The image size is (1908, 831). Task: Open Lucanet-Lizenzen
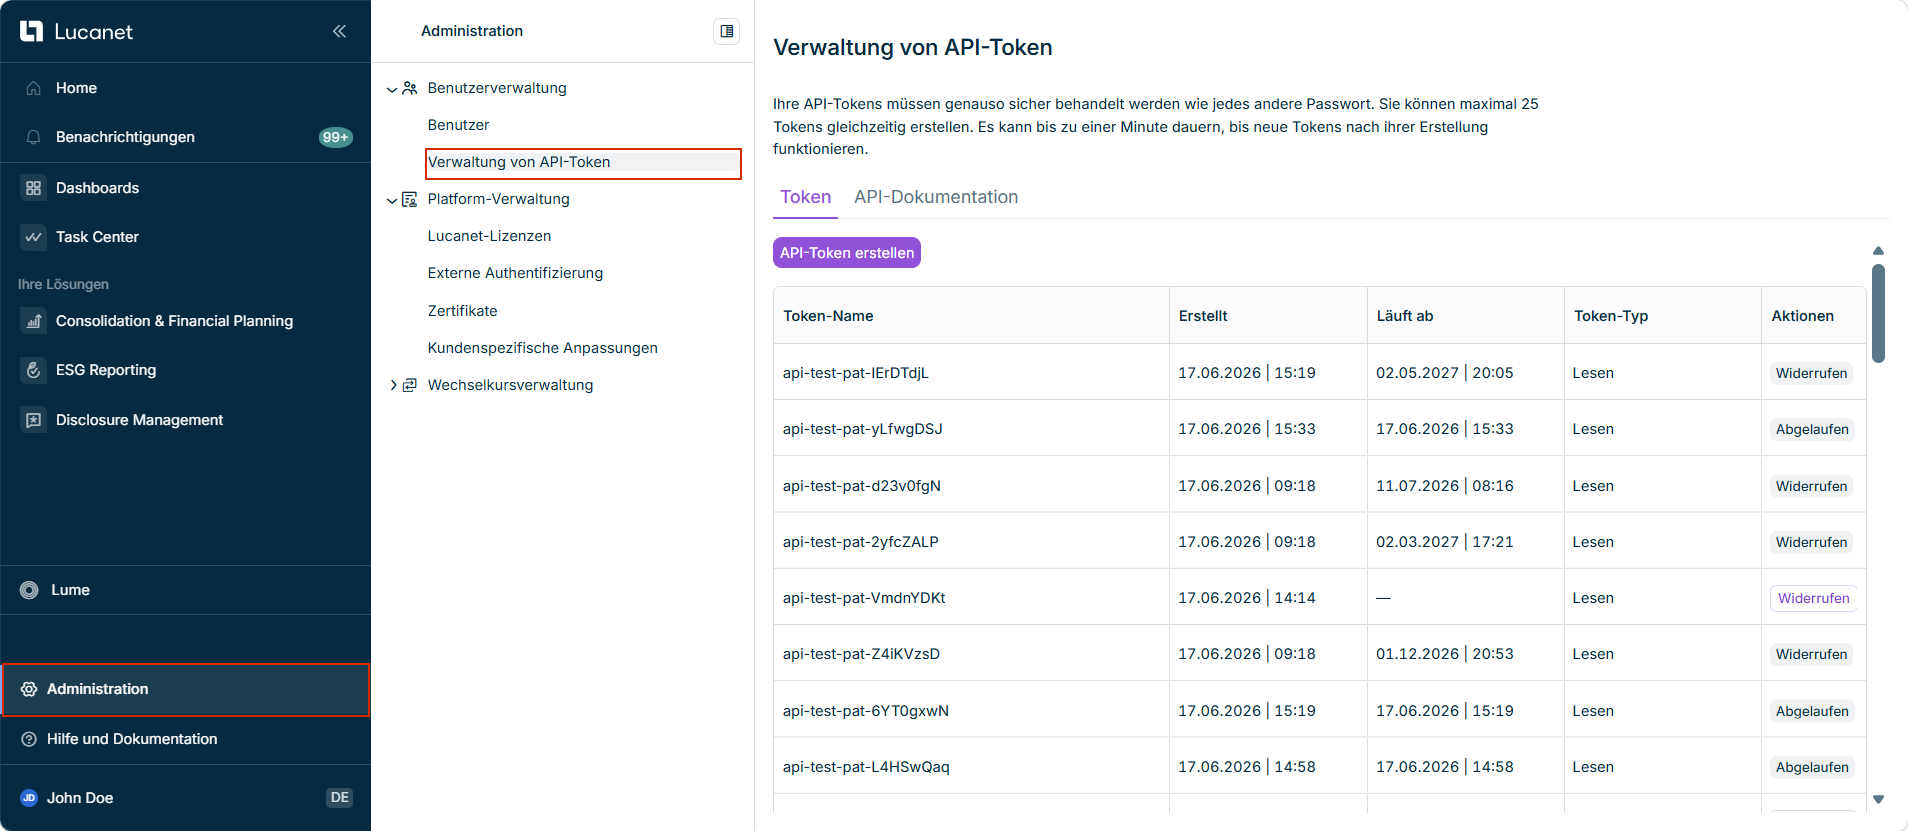[x=489, y=236]
